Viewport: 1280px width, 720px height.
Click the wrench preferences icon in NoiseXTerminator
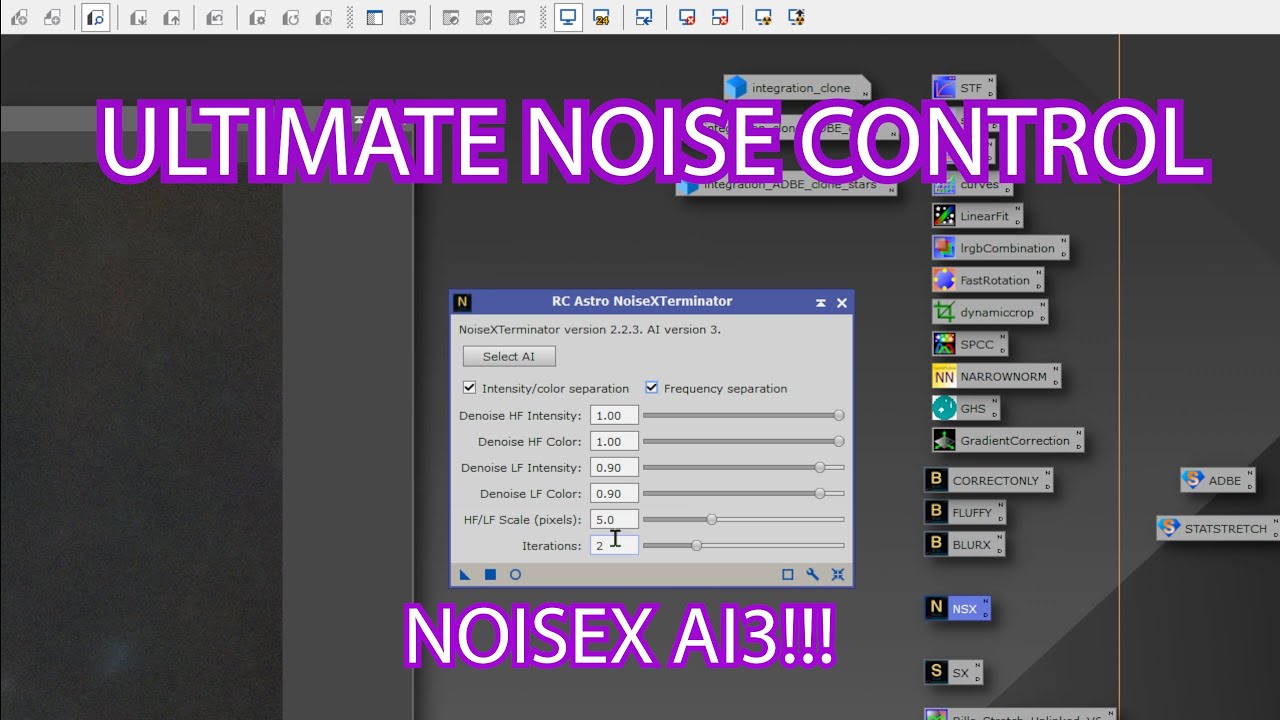point(812,574)
